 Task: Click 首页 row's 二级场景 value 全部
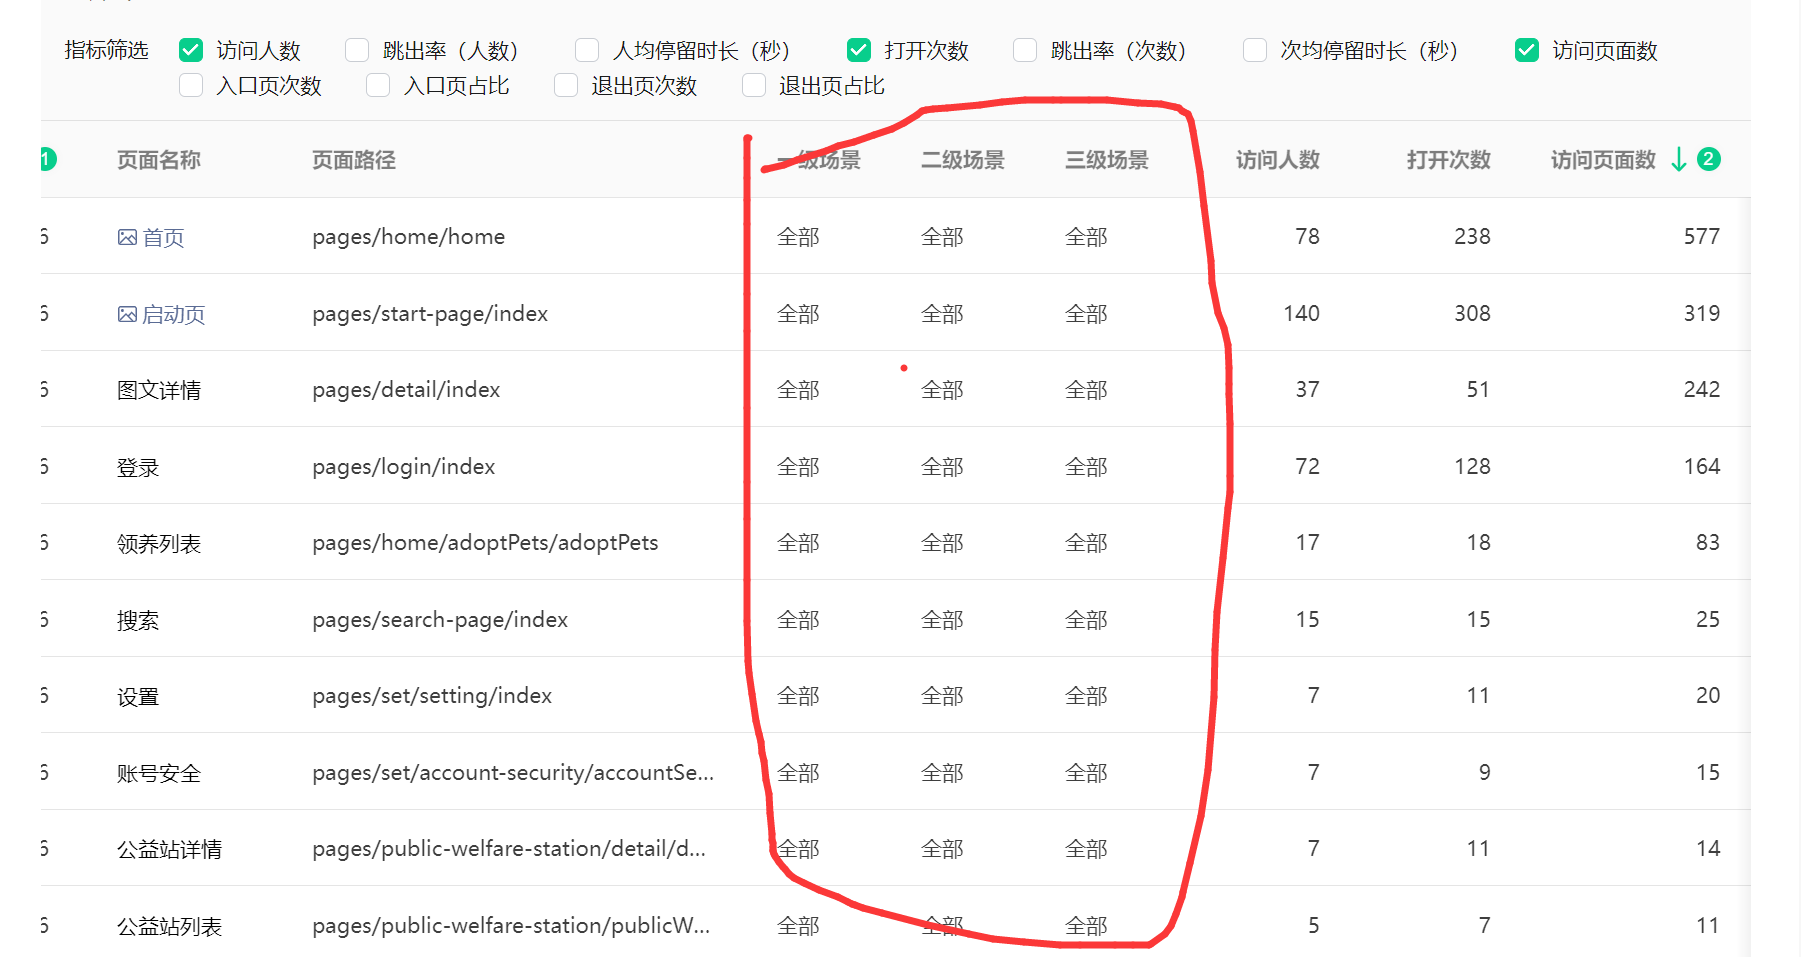click(942, 237)
